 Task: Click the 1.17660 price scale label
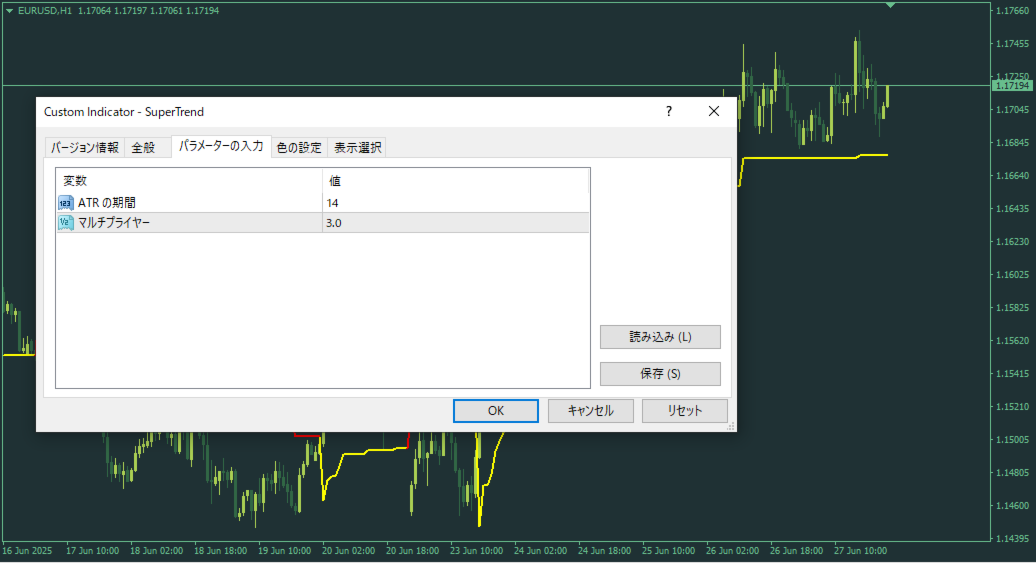(x=1012, y=11)
